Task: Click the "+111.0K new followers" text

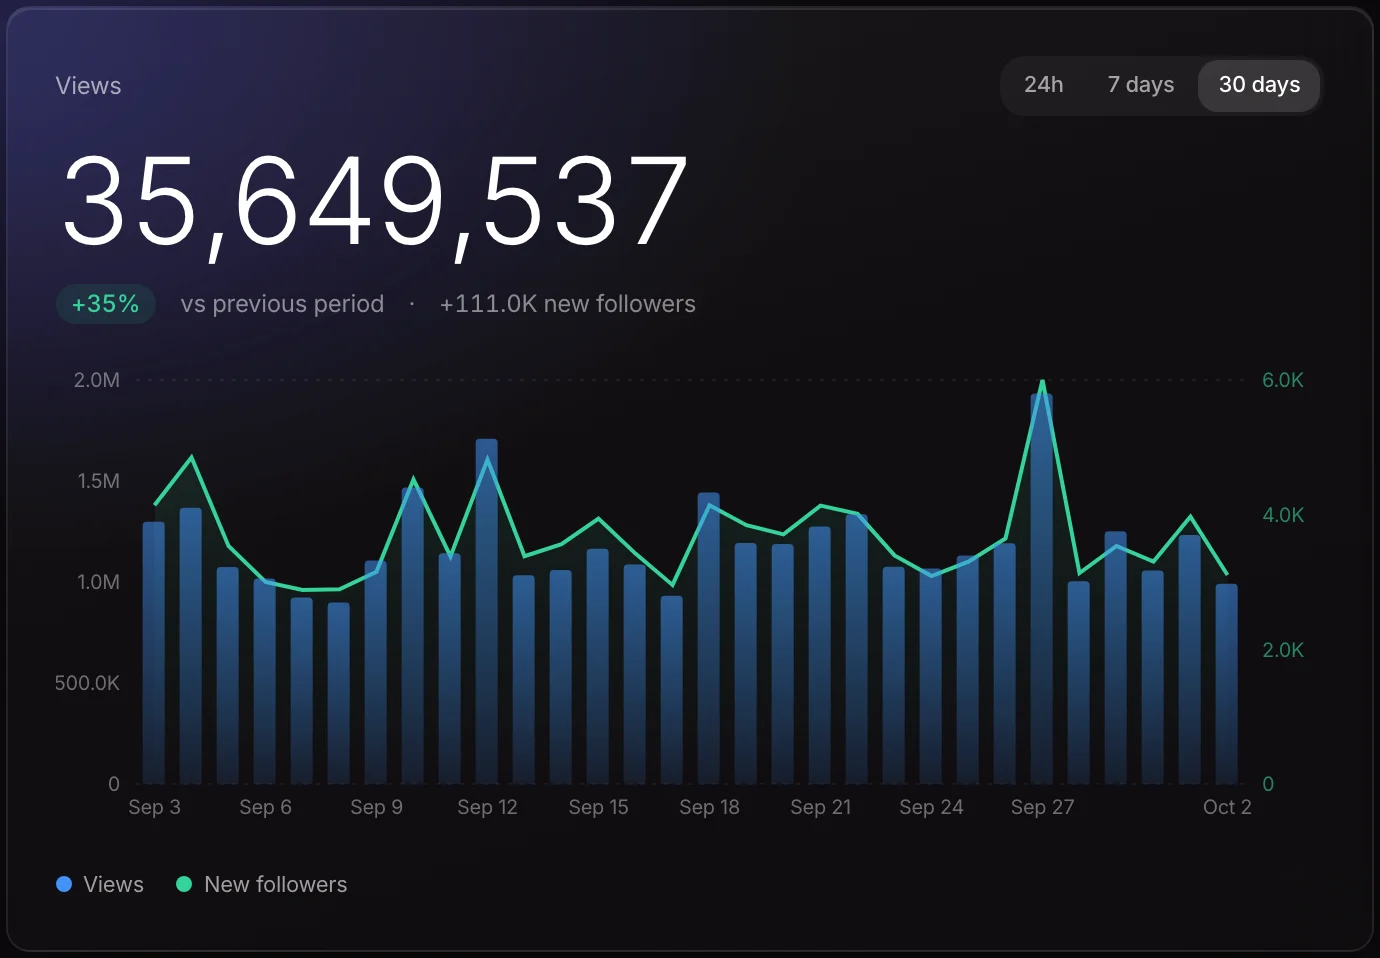Action: tap(567, 304)
